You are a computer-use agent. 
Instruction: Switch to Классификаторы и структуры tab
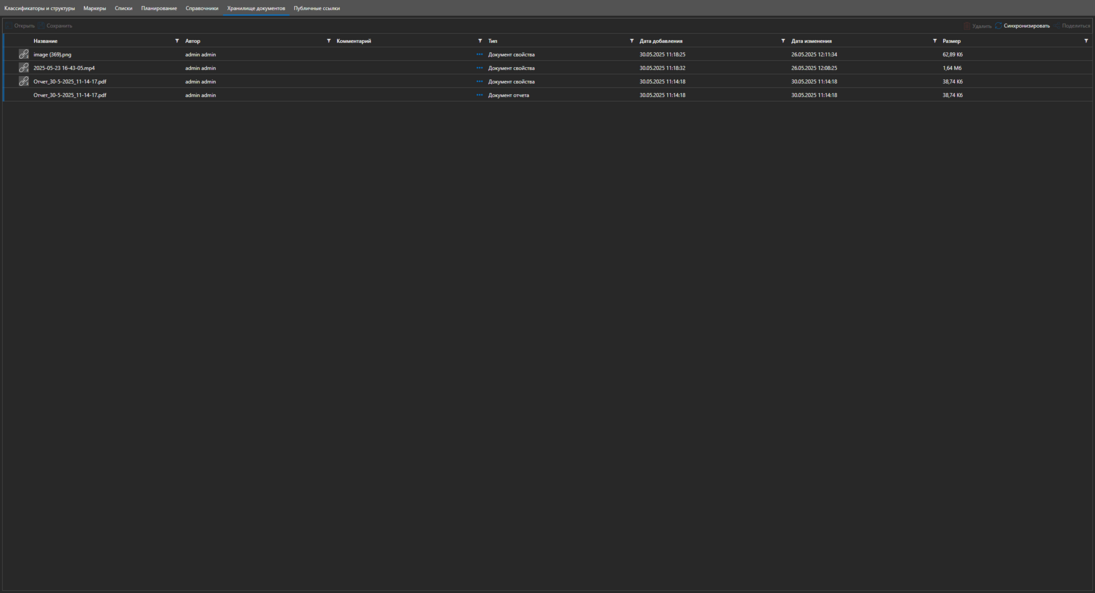coord(39,8)
